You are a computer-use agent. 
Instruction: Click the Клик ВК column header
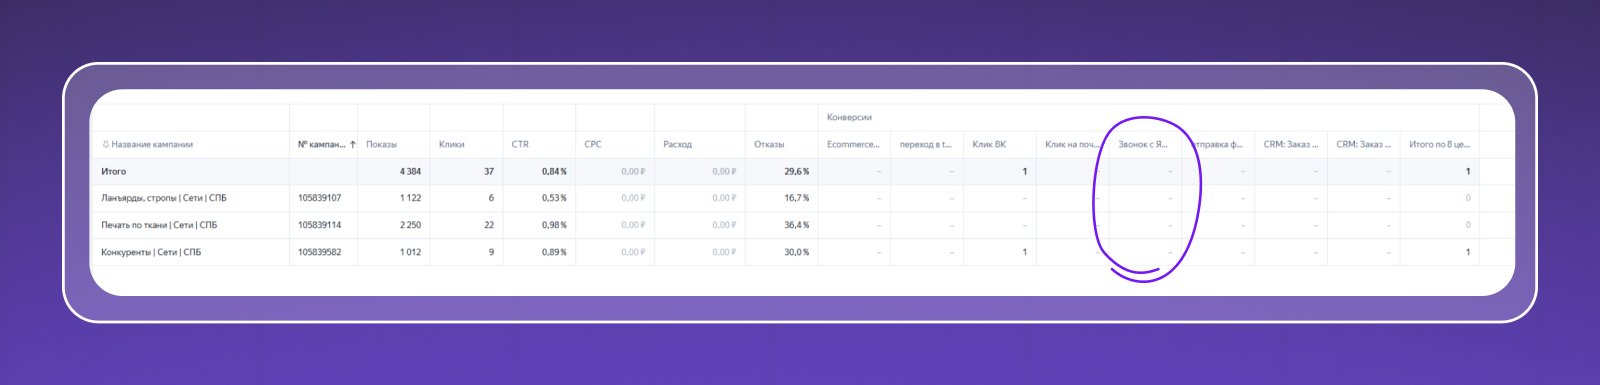(989, 145)
